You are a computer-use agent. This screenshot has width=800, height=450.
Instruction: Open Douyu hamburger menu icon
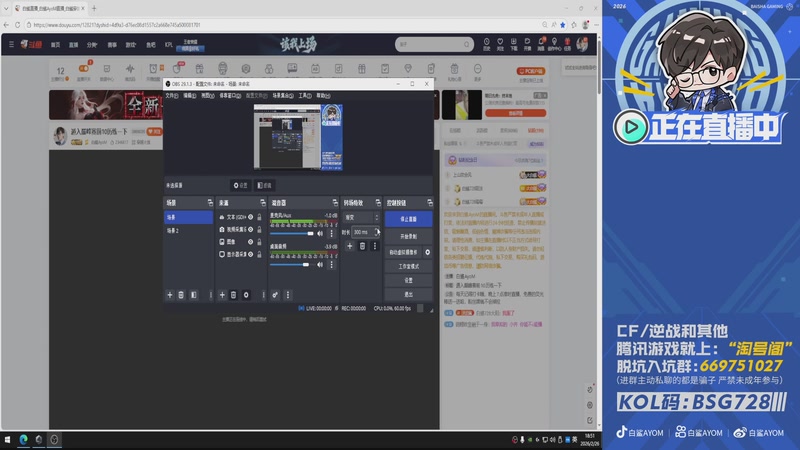click(11, 44)
